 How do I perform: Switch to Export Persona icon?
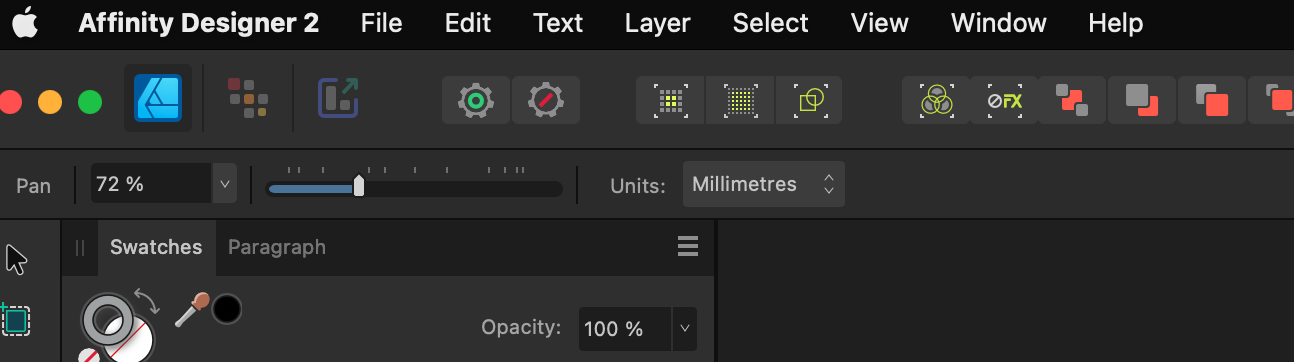point(338,99)
